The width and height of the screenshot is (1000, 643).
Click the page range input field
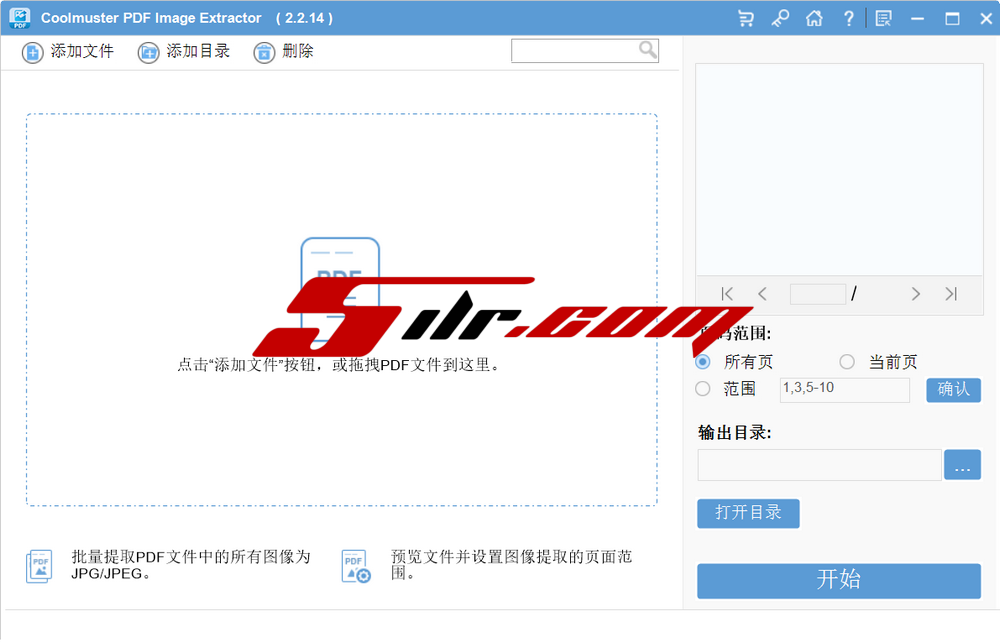click(844, 390)
